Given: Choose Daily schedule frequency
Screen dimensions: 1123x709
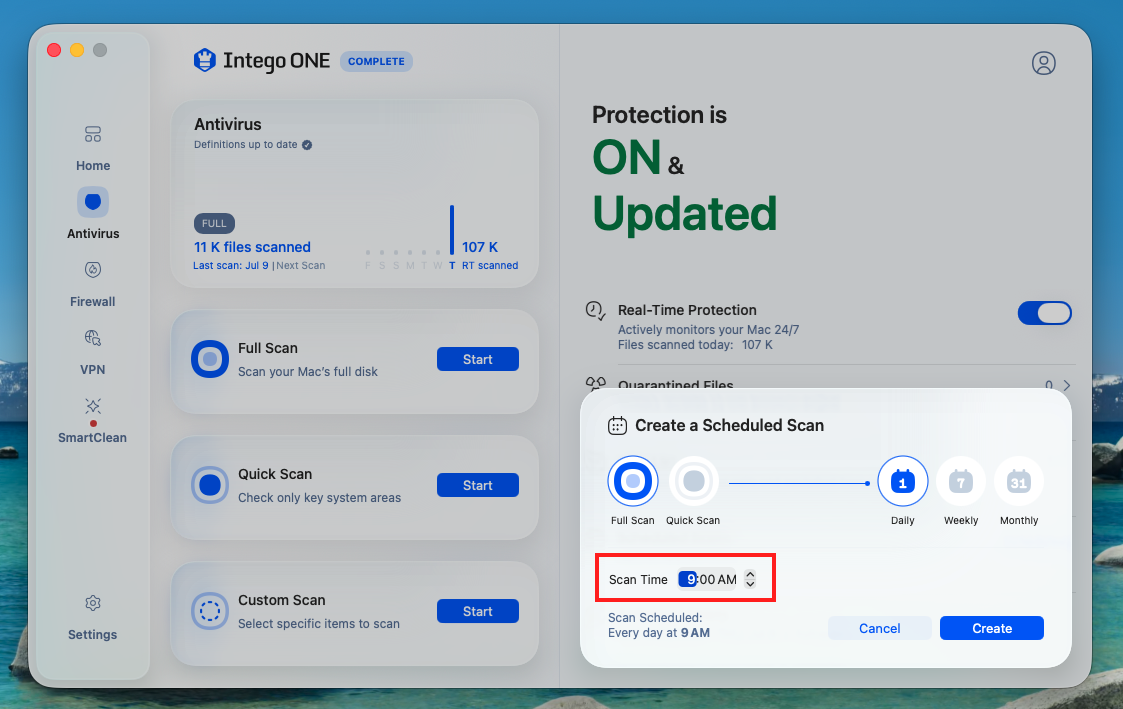Looking at the screenshot, I should pos(903,481).
